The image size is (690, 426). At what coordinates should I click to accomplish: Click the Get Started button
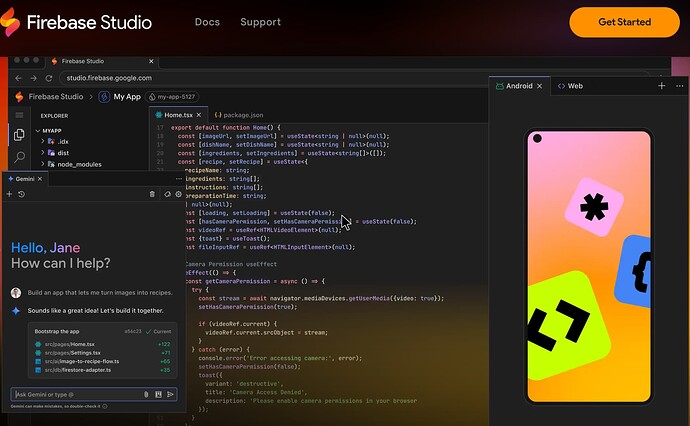coord(624,22)
